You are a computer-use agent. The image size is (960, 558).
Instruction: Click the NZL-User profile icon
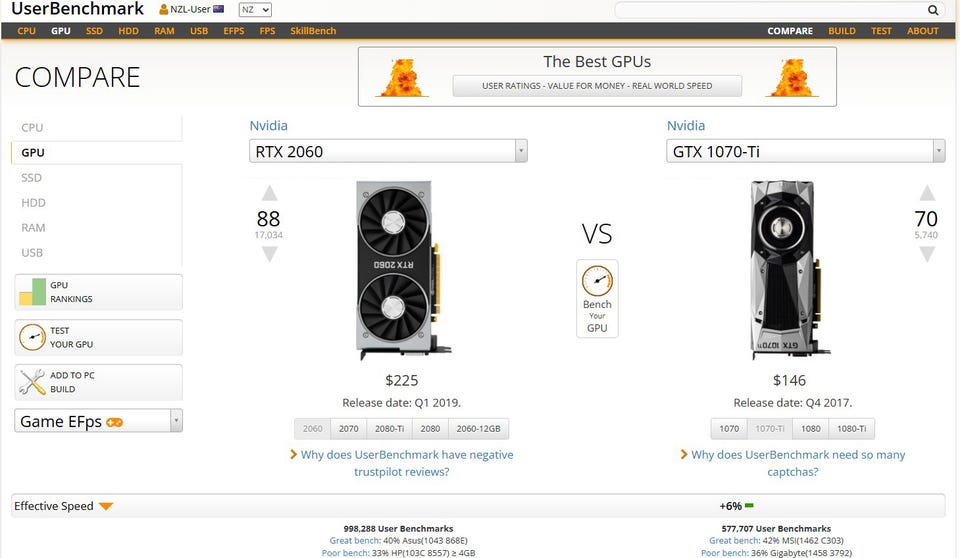[163, 10]
